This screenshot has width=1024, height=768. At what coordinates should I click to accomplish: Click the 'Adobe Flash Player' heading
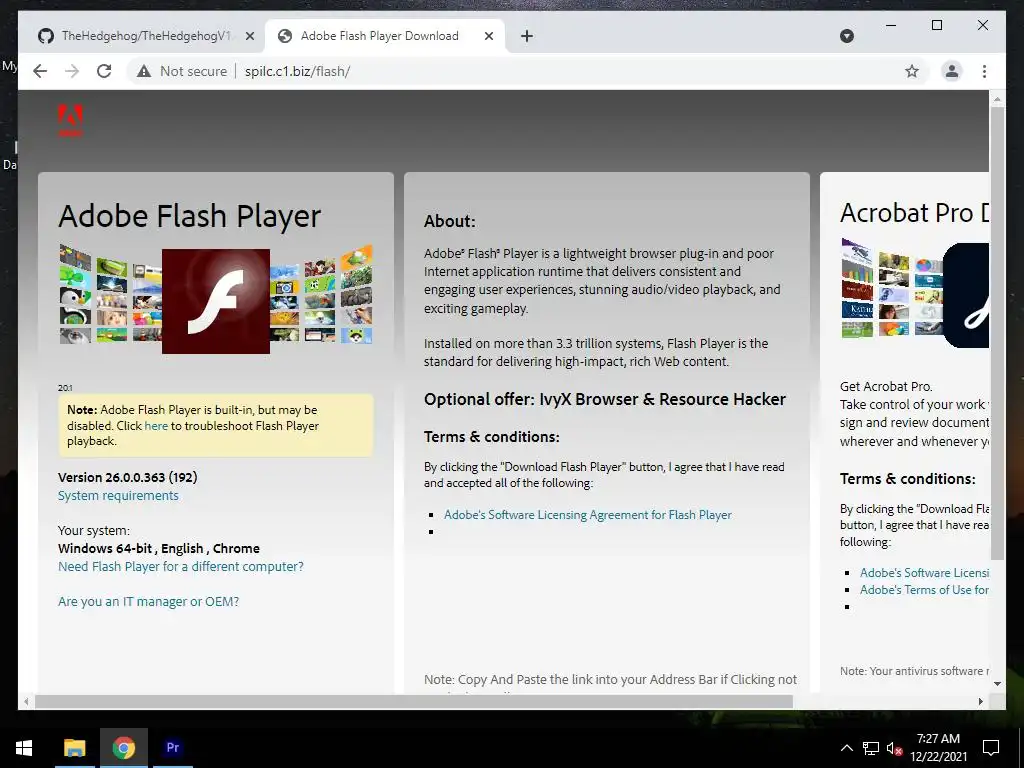[x=189, y=216]
